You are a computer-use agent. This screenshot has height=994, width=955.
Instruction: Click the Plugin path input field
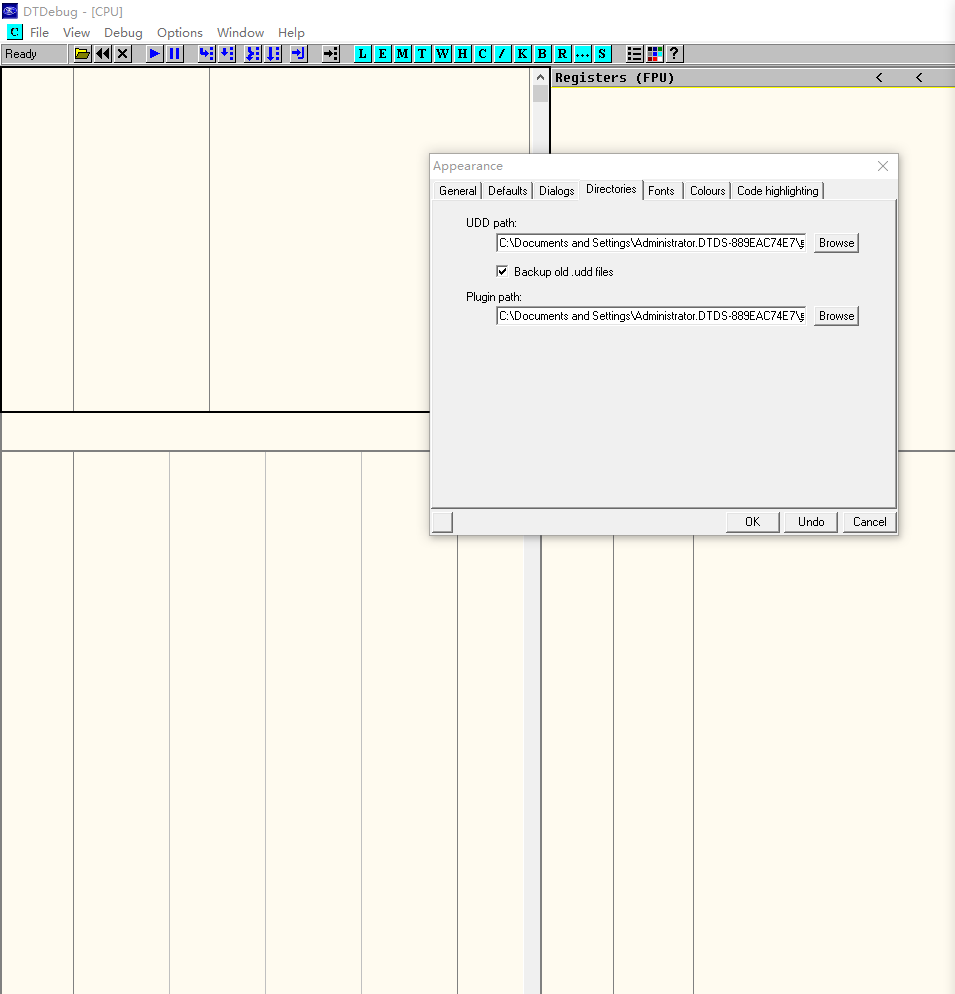[651, 316]
